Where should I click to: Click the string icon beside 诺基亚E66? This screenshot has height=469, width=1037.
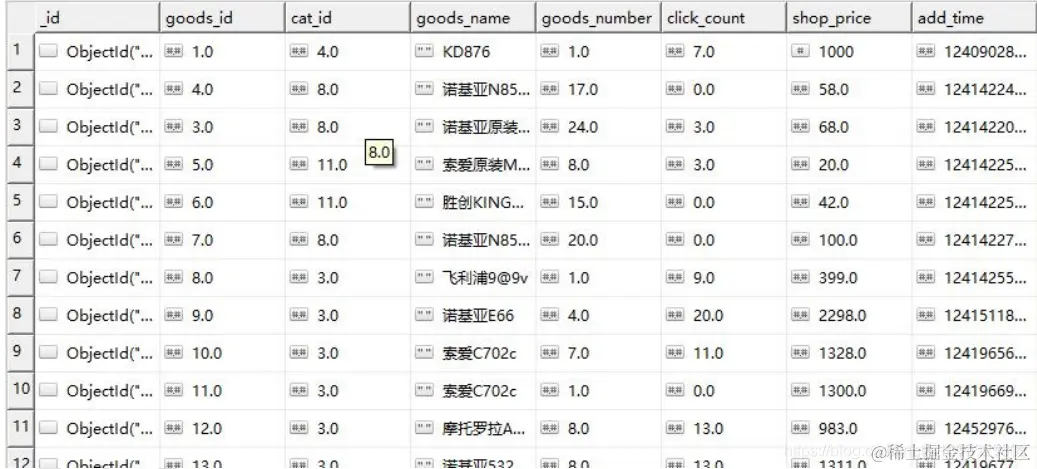tap(424, 316)
